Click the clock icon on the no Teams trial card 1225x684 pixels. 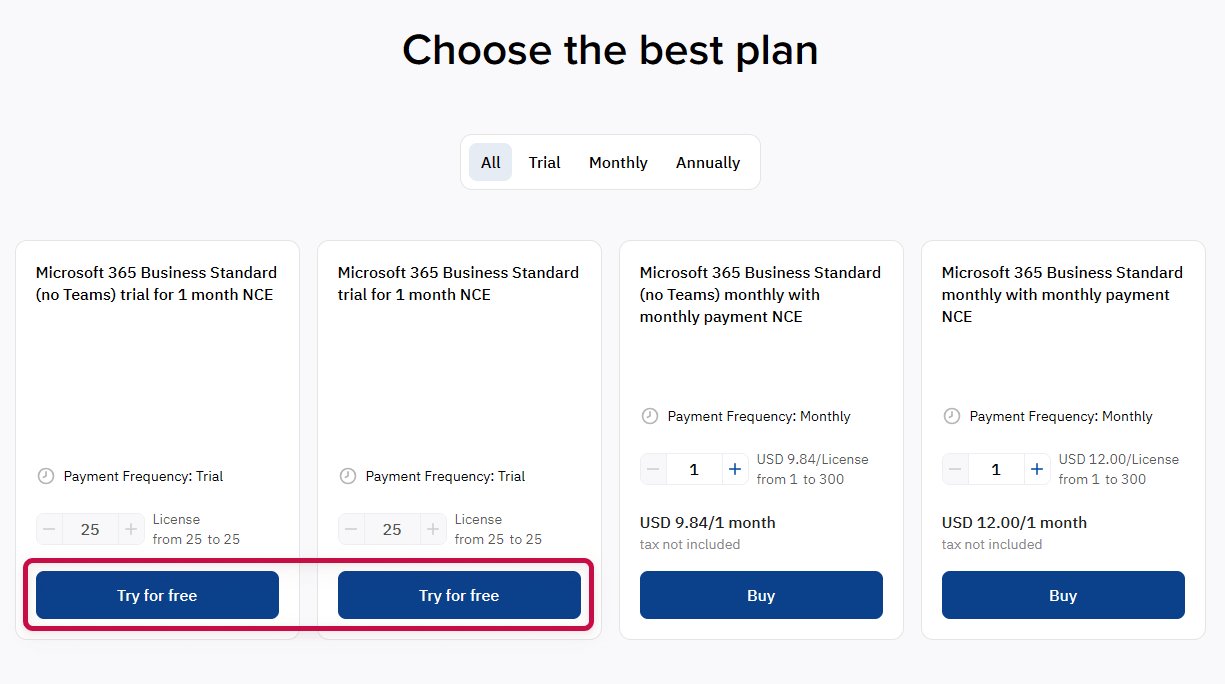click(46, 476)
